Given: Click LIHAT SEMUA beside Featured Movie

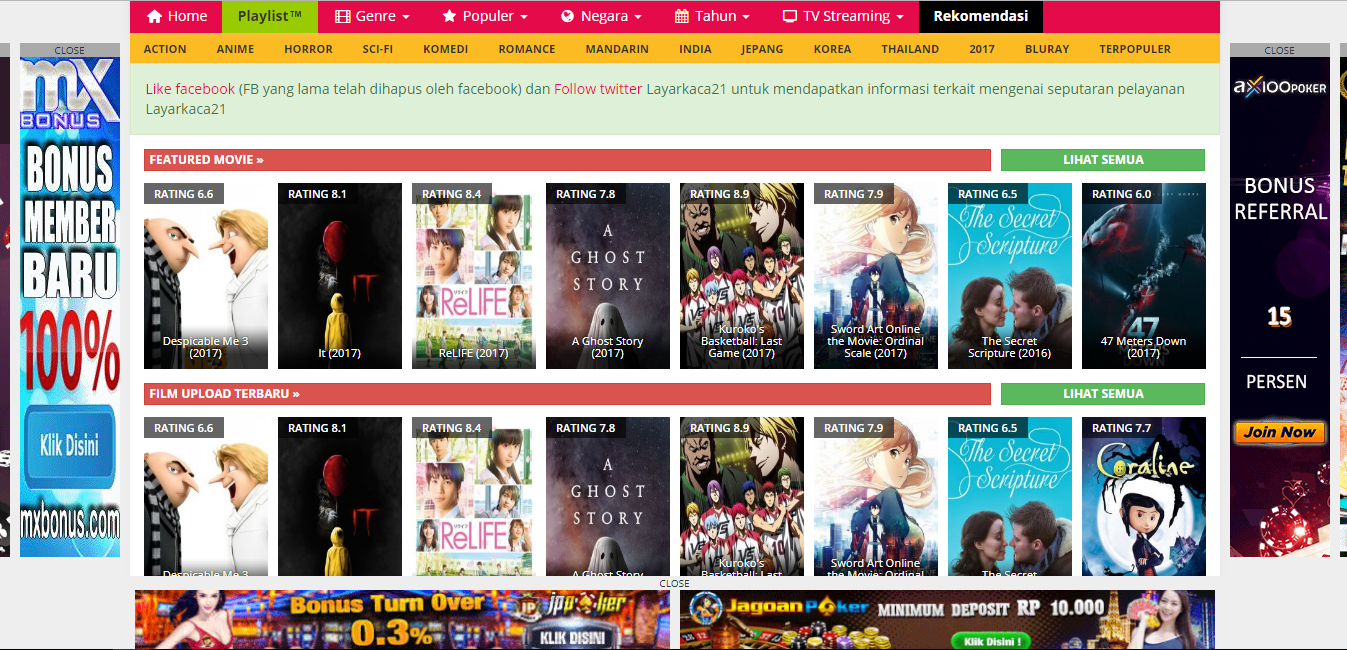Looking at the screenshot, I should coord(1103,160).
